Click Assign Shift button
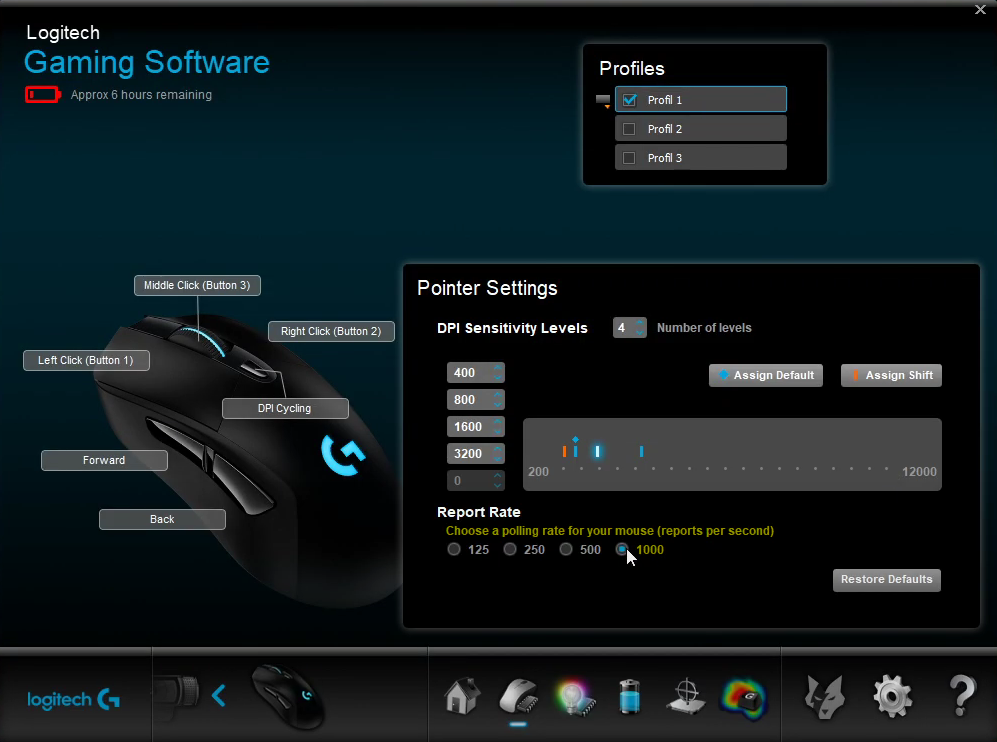 [x=891, y=375]
